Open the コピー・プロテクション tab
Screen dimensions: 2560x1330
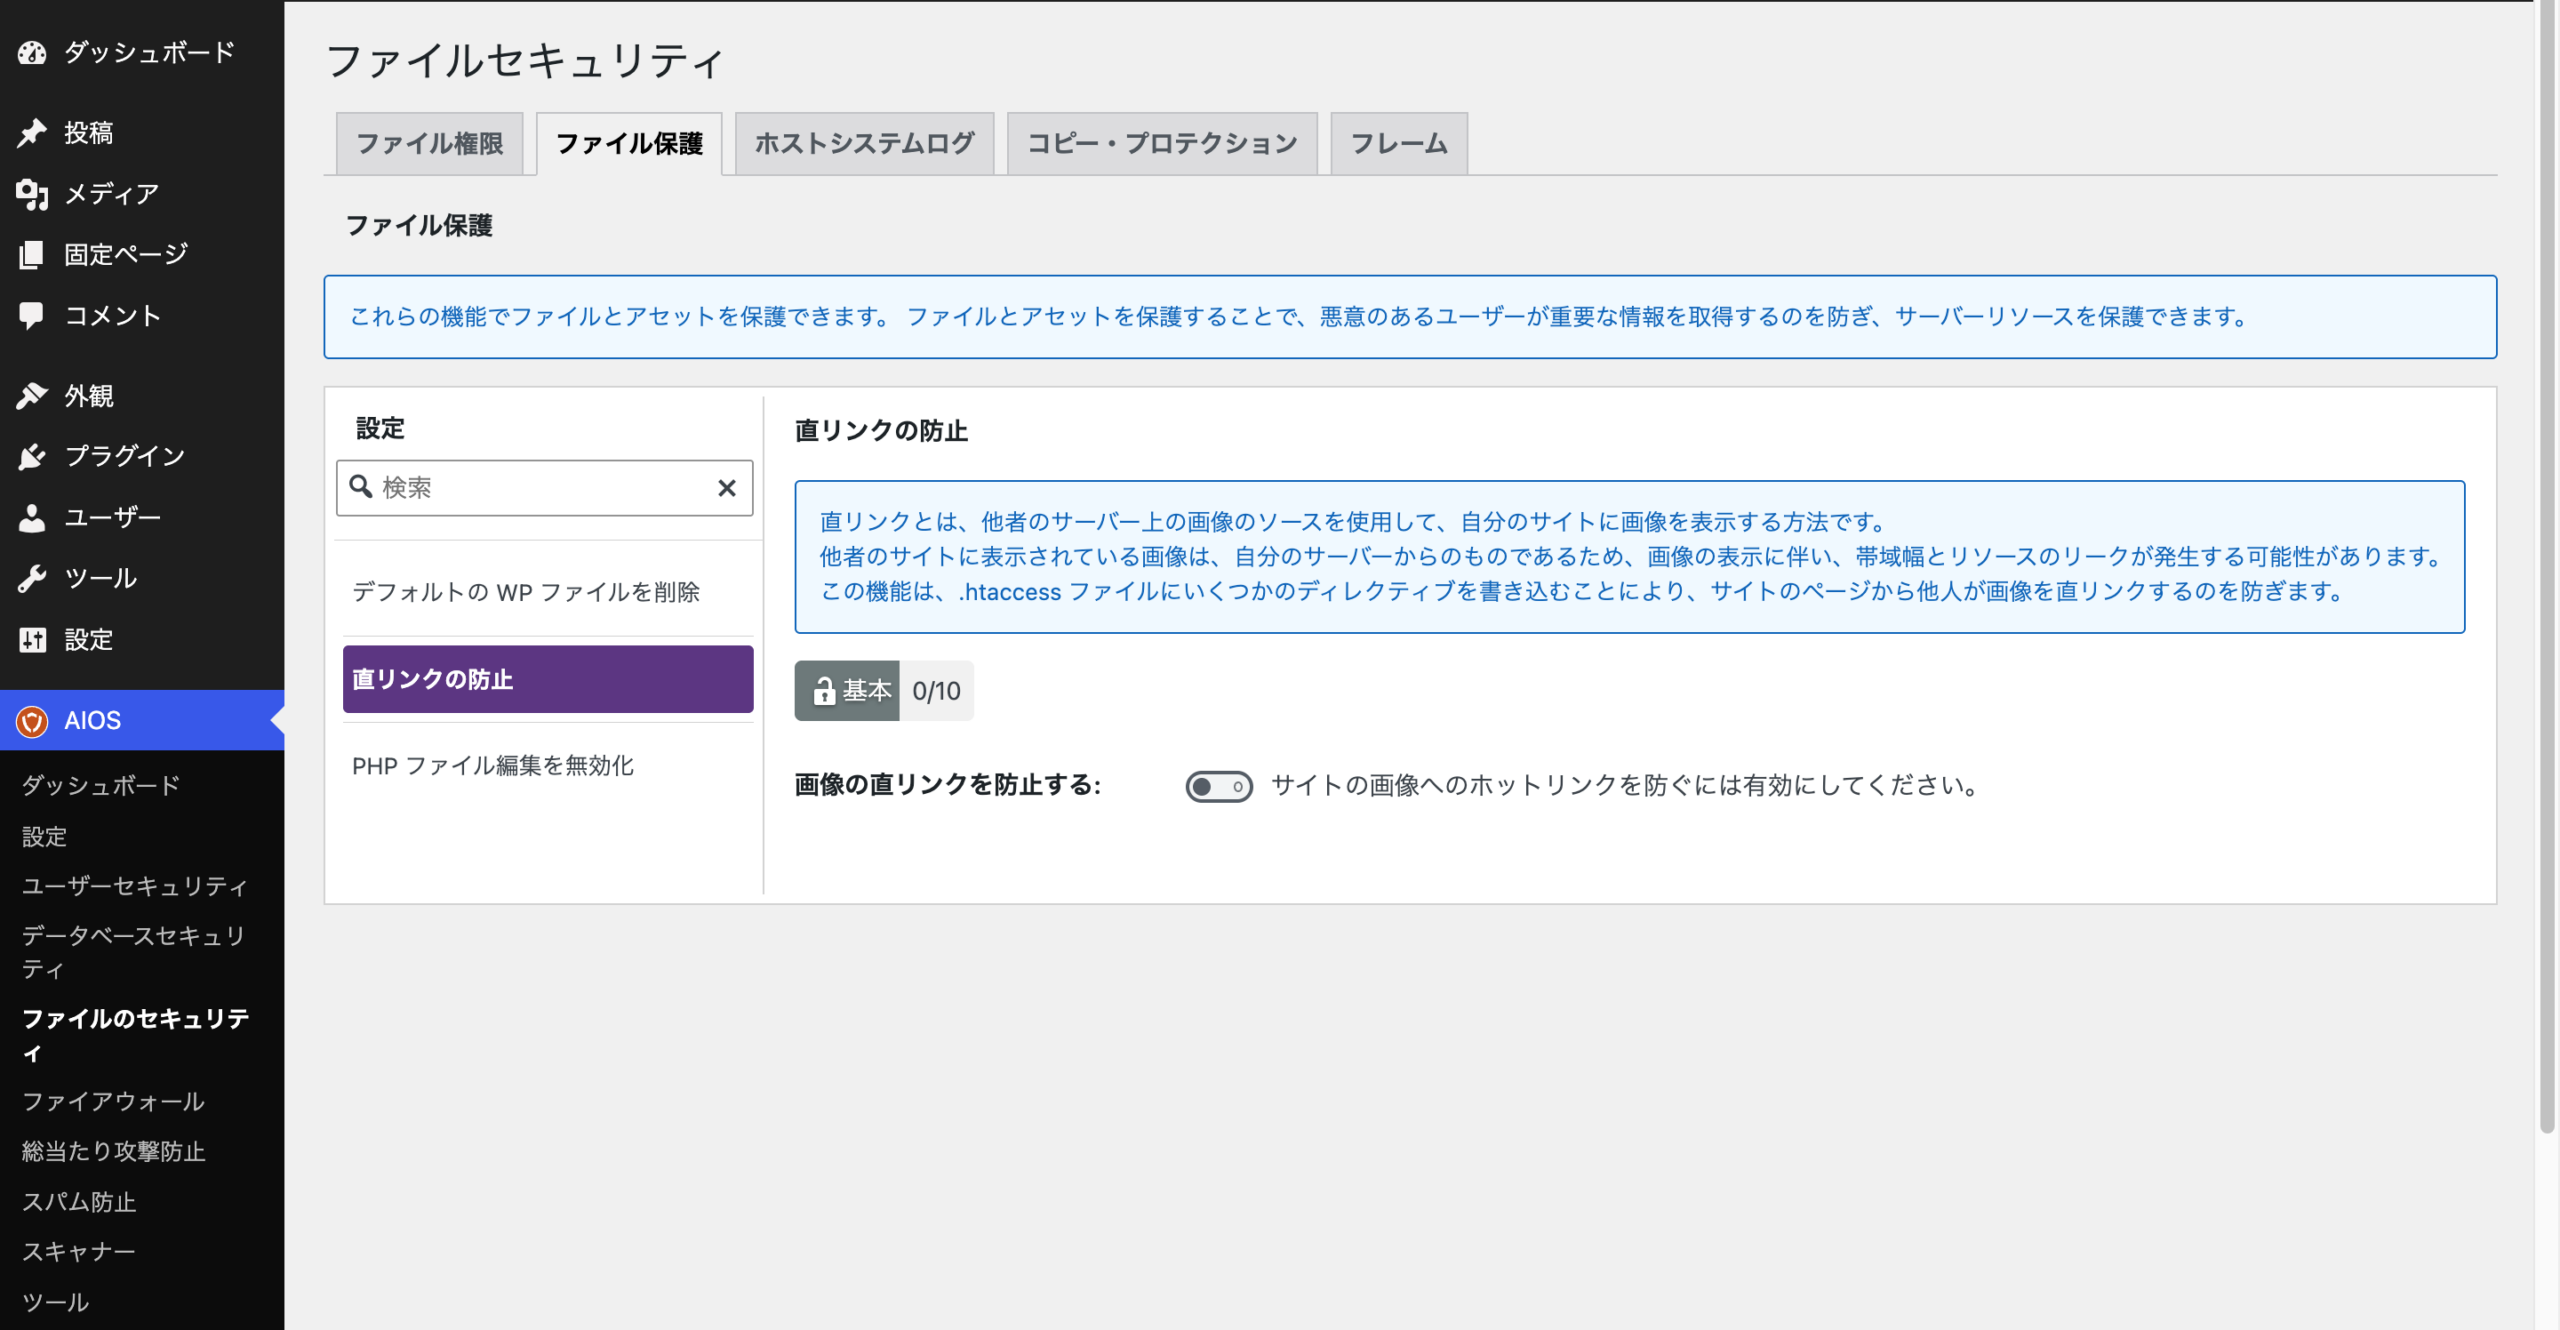[1162, 144]
